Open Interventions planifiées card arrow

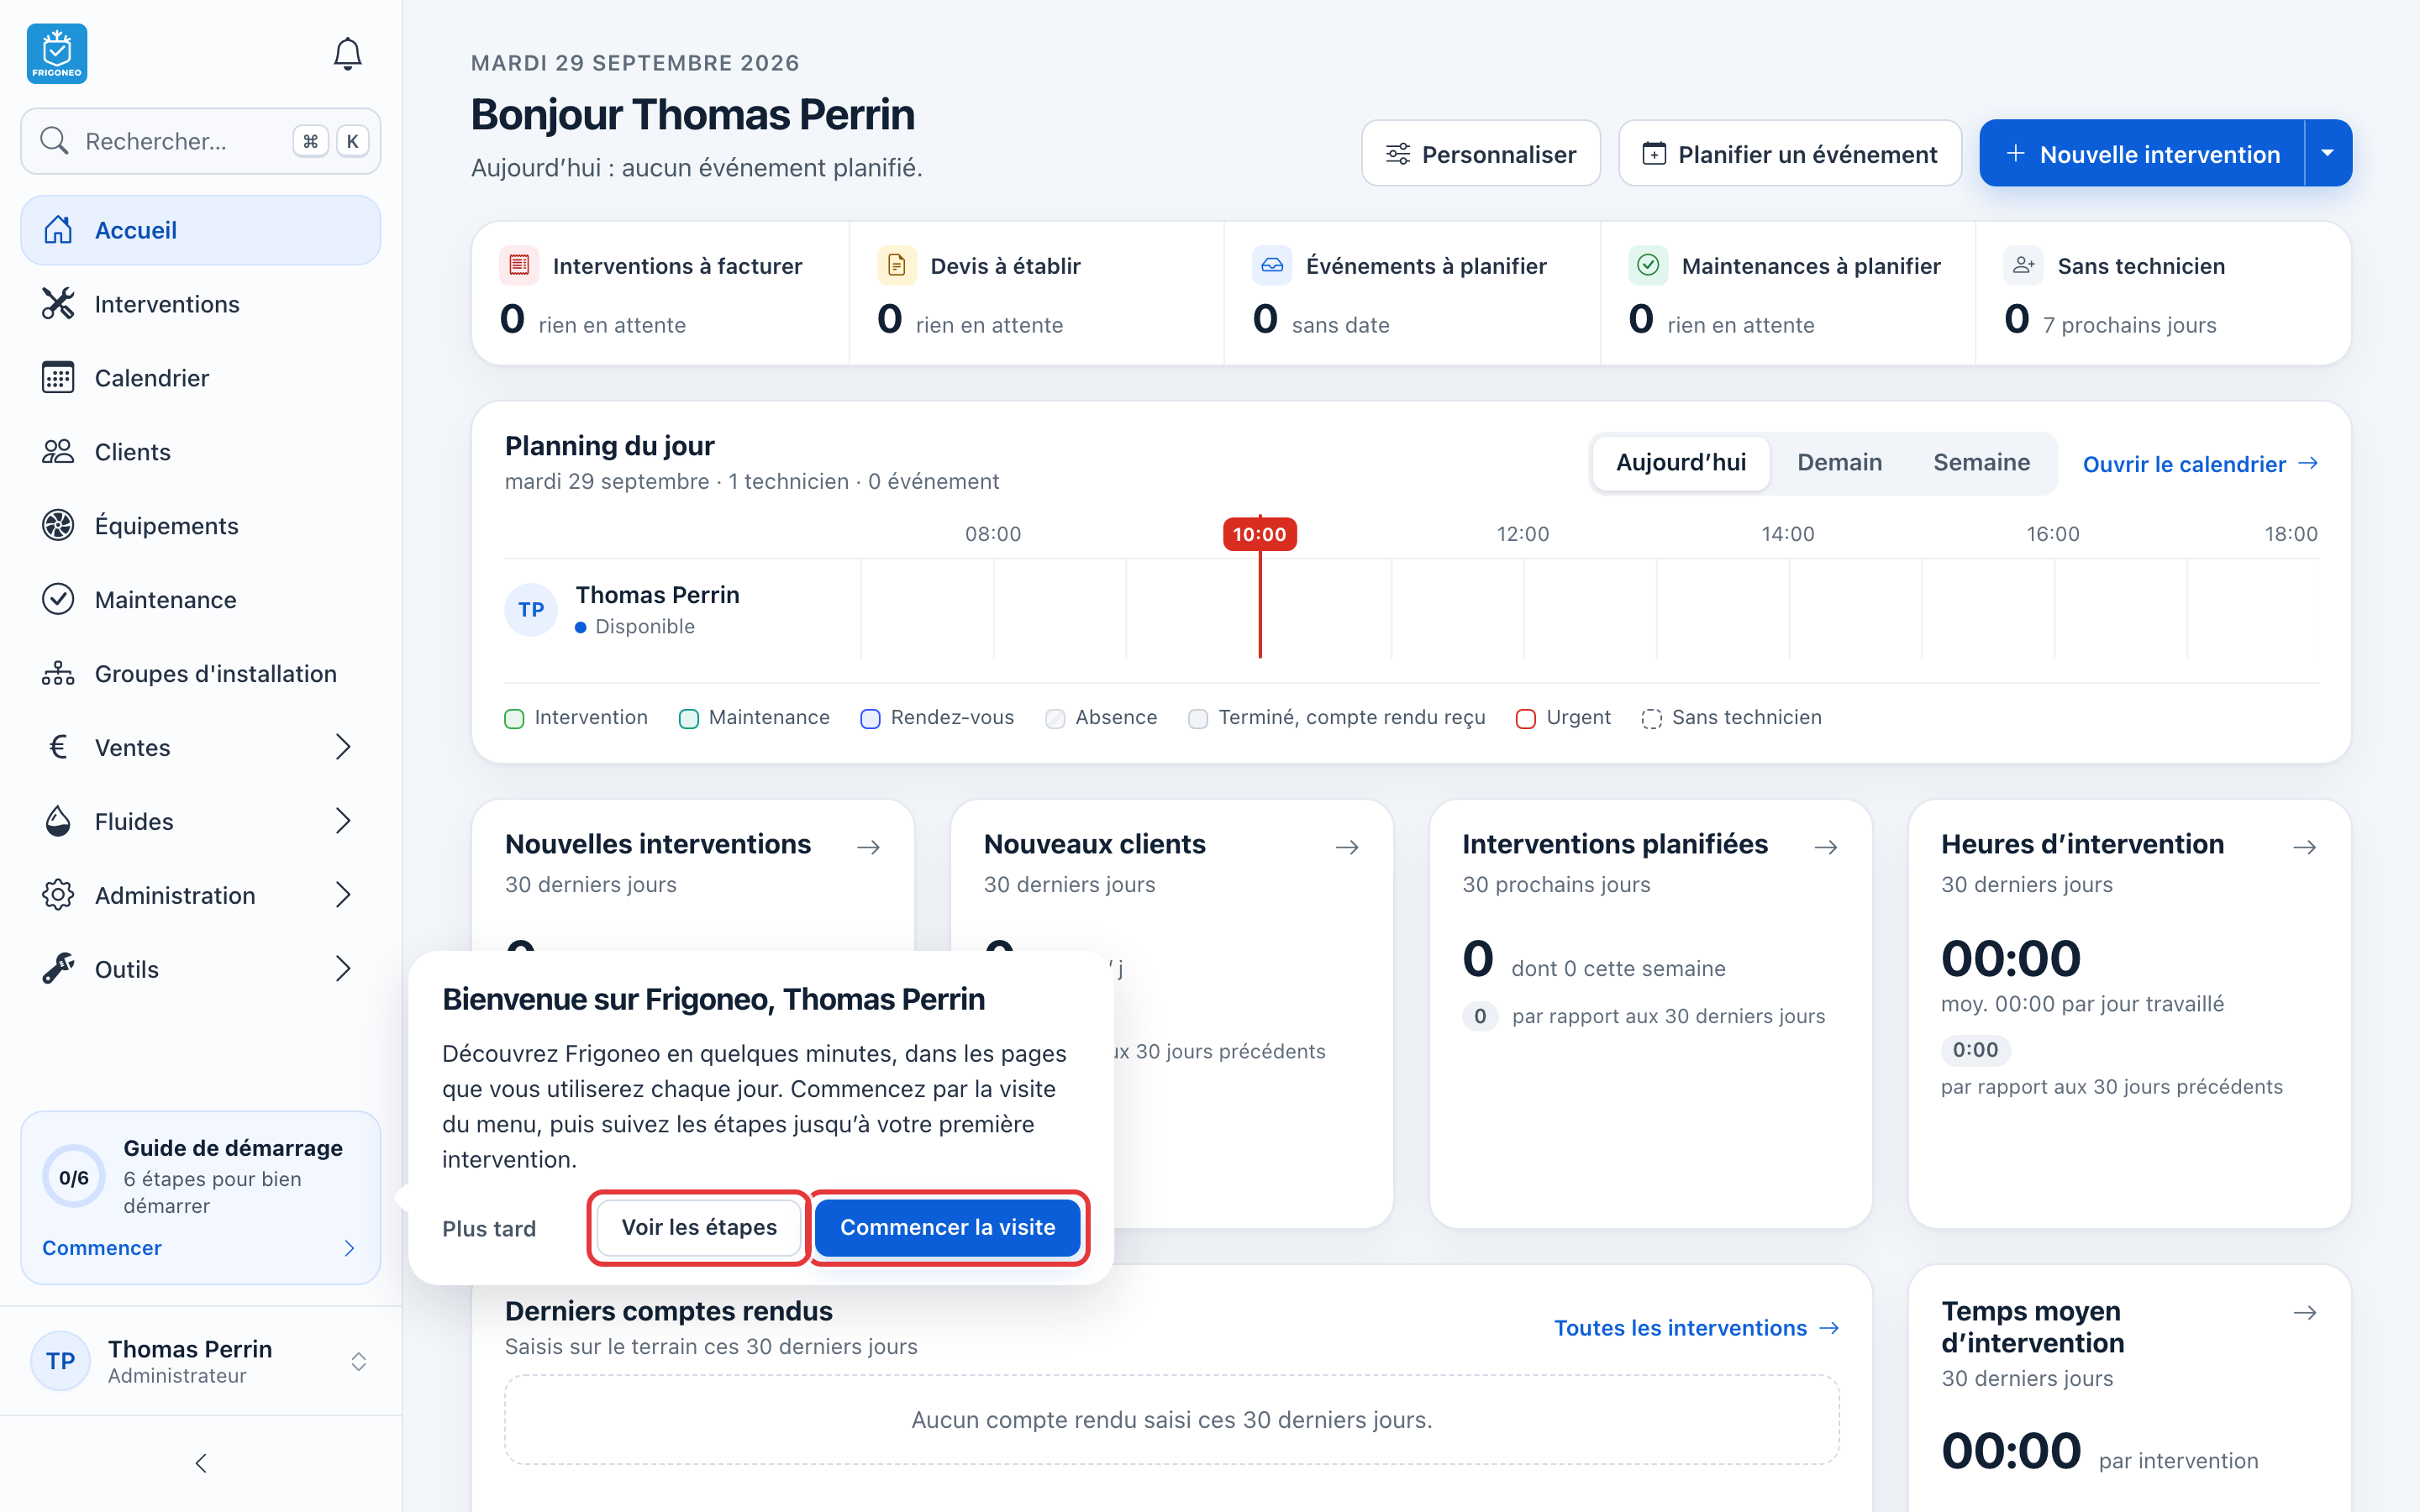[1826, 847]
